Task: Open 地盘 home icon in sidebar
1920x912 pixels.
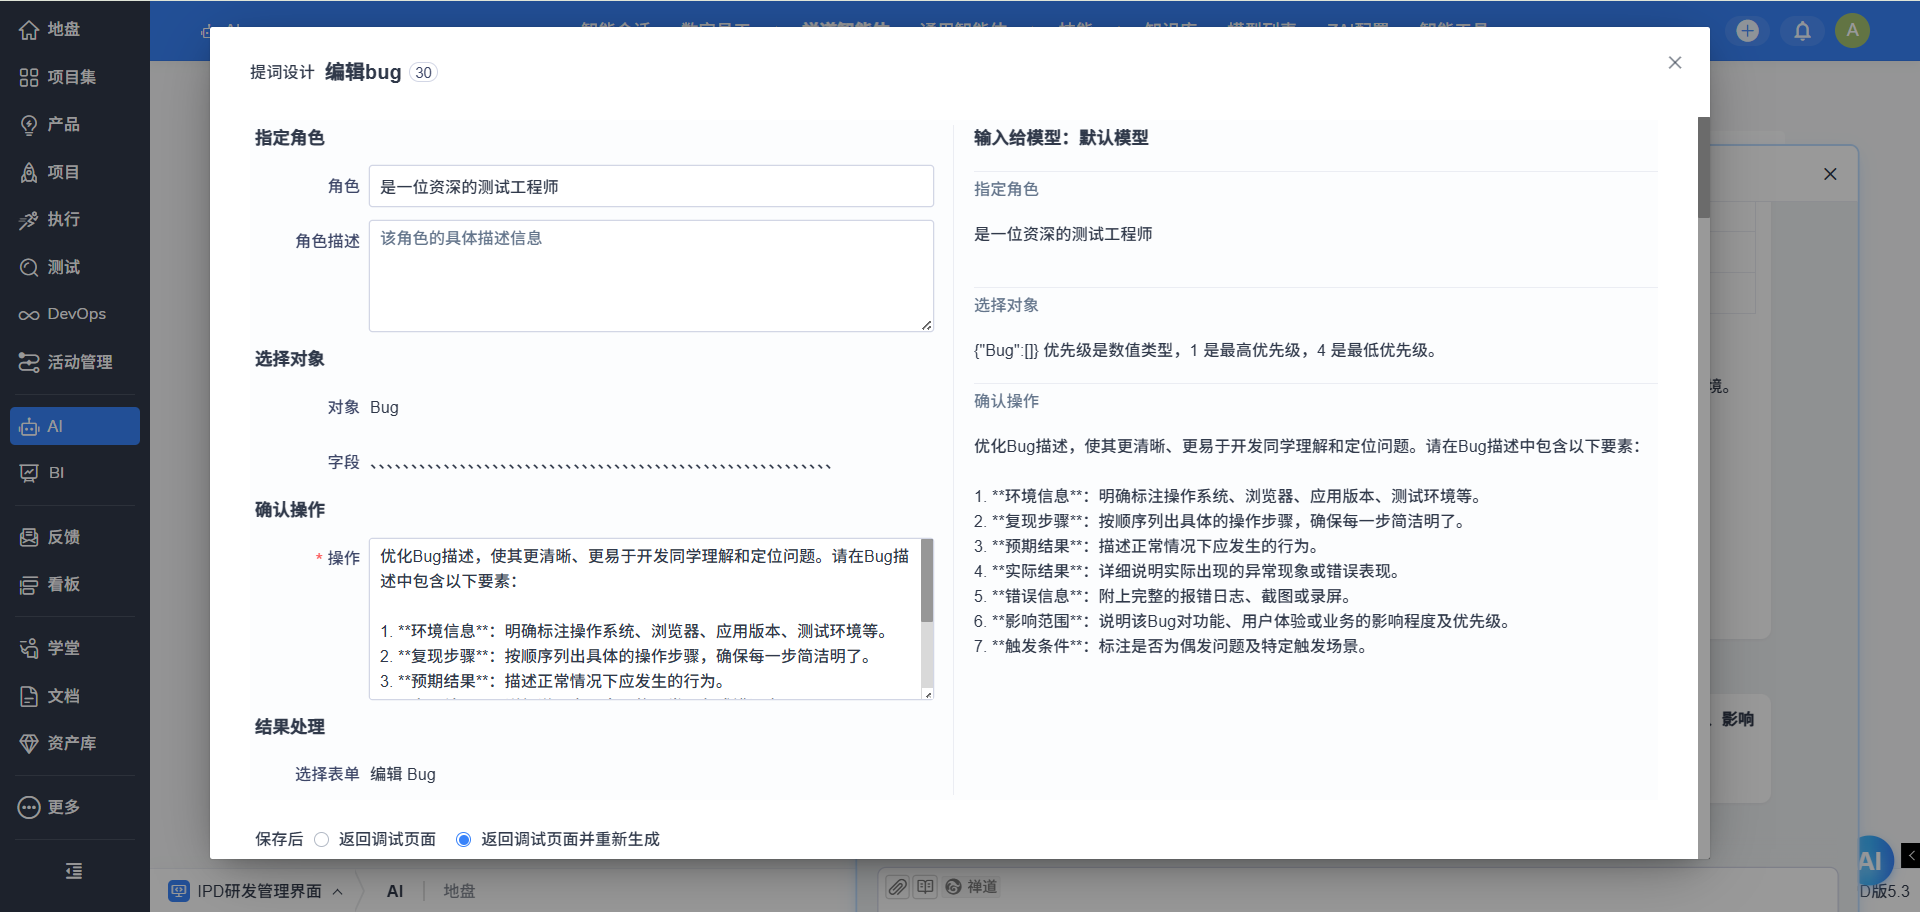Action: click(29, 30)
